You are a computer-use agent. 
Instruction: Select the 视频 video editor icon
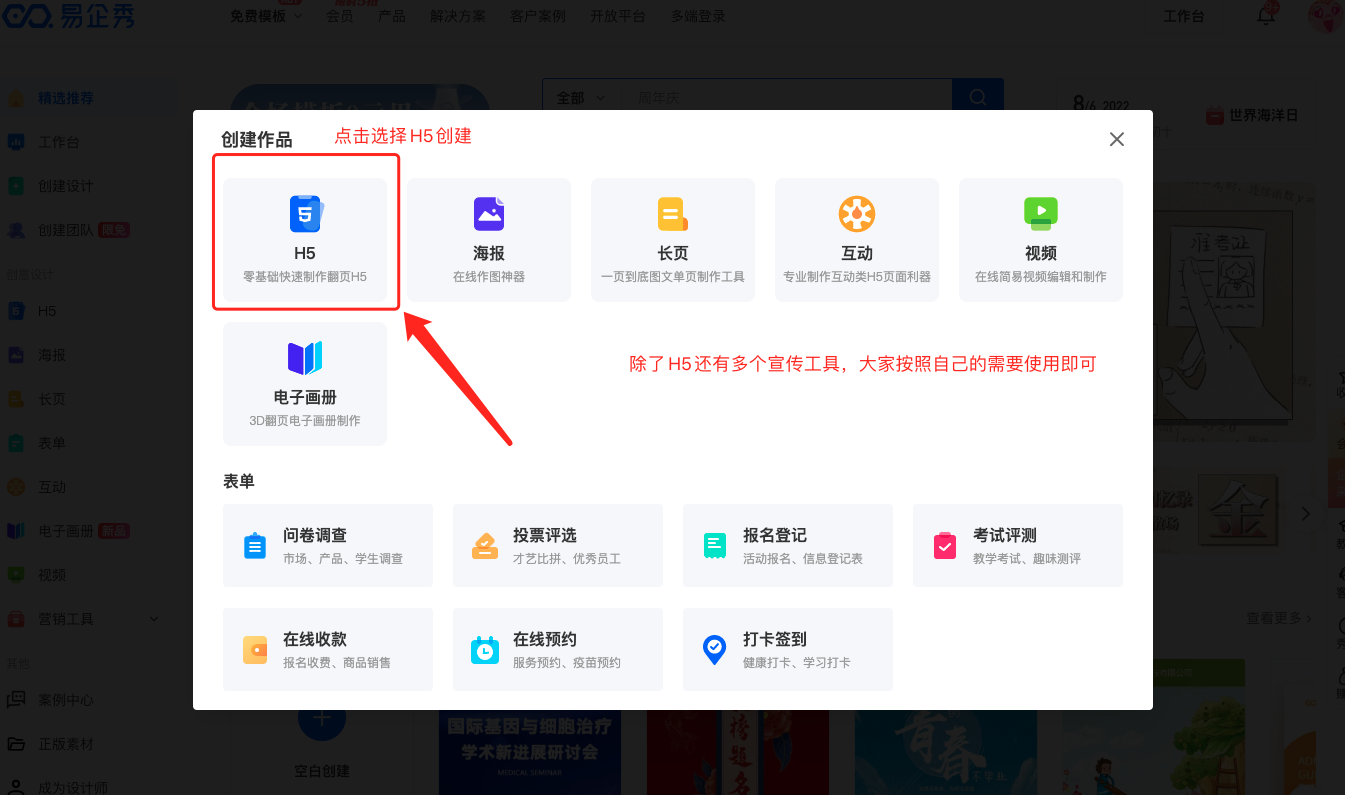point(1041,214)
